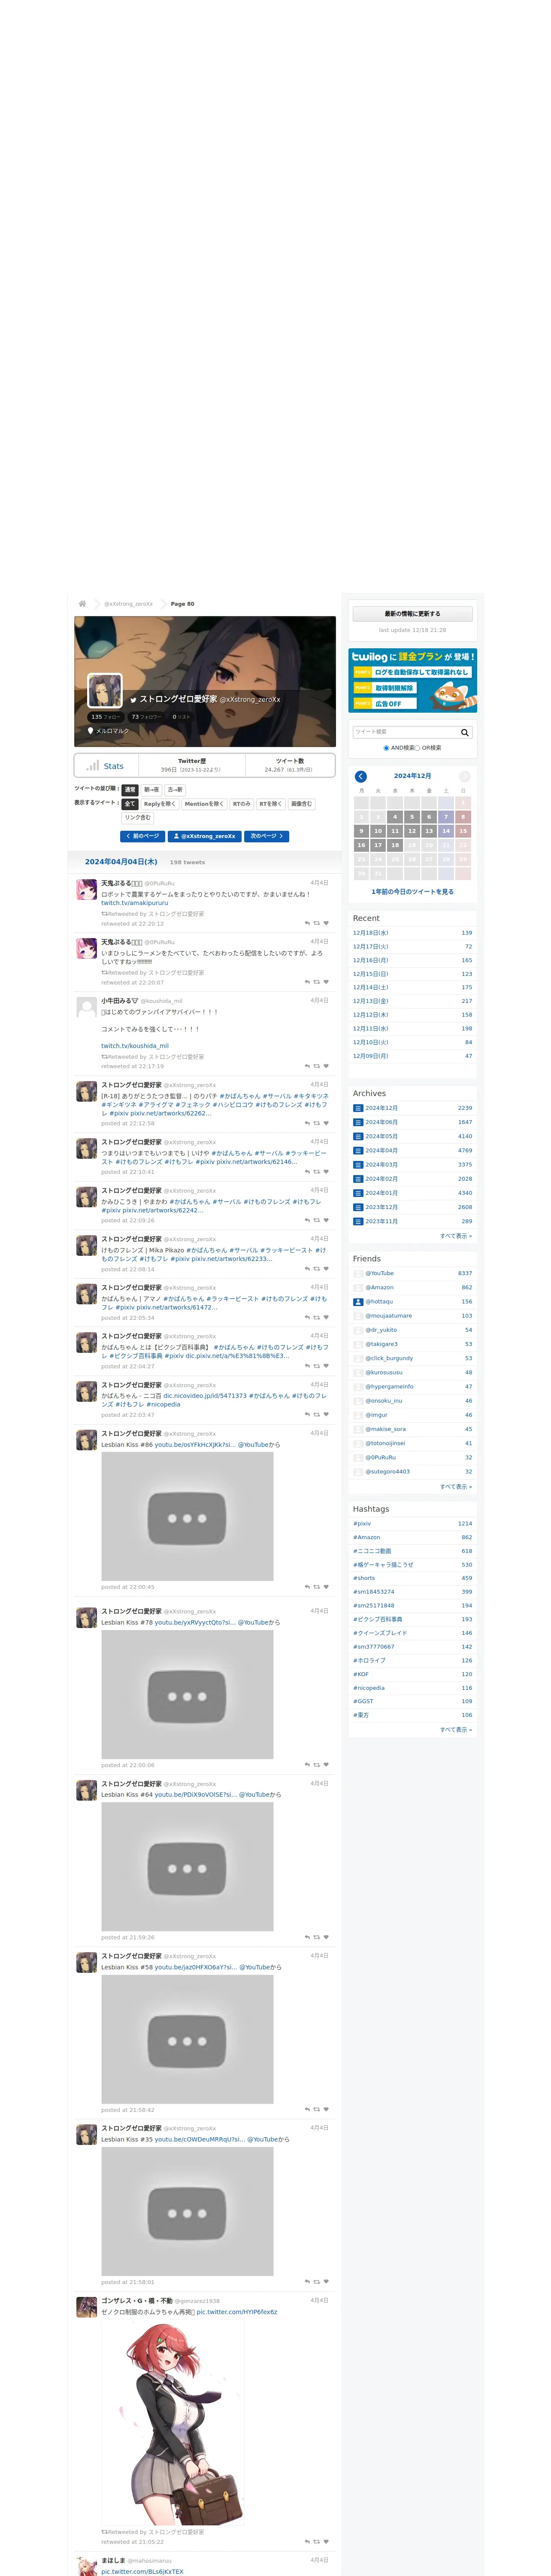Retweet the tweet posted at 22:09:26

tap(317, 1220)
